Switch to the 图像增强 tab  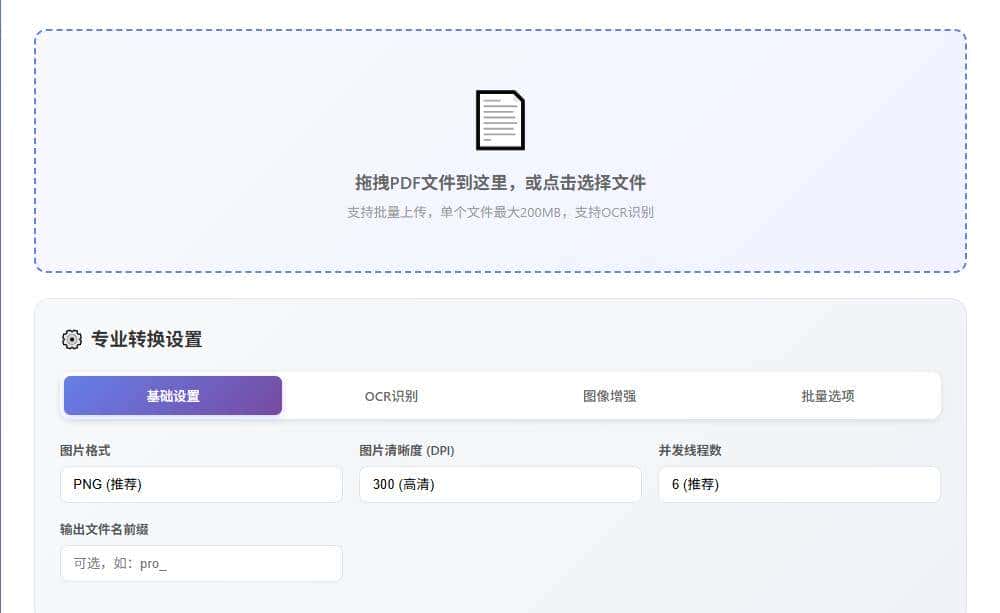pos(608,395)
